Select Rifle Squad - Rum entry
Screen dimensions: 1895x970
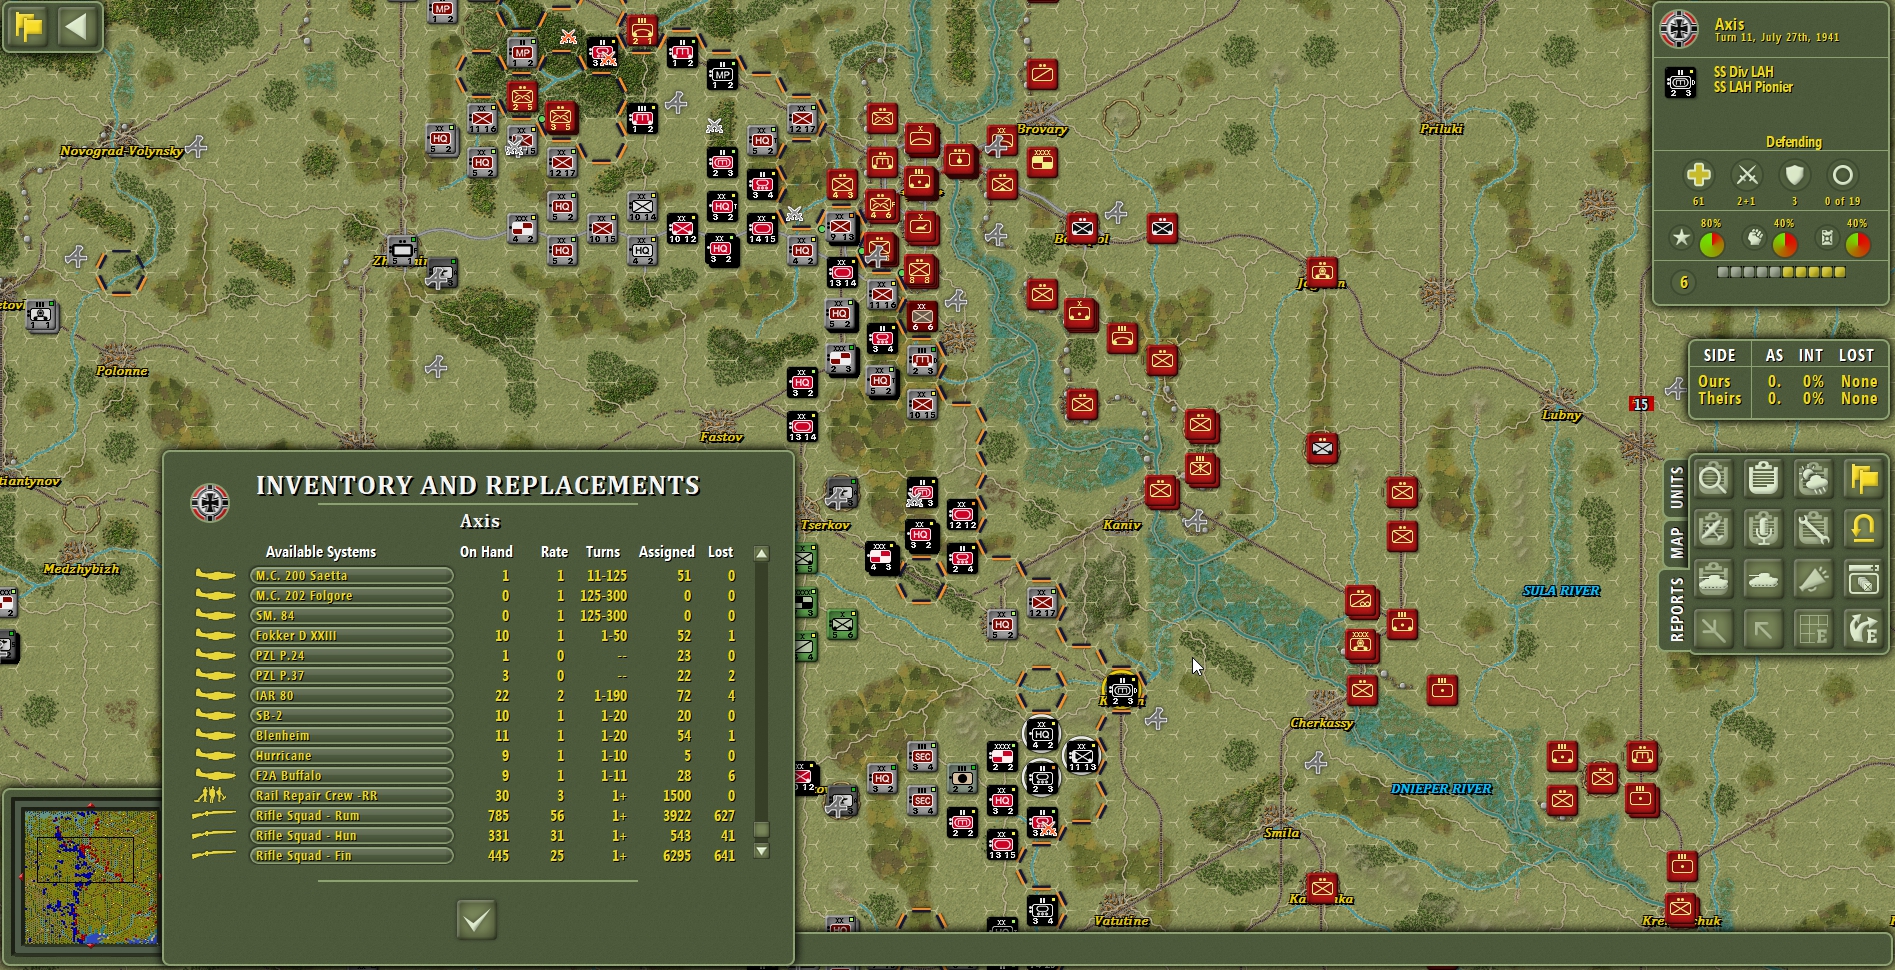click(351, 816)
